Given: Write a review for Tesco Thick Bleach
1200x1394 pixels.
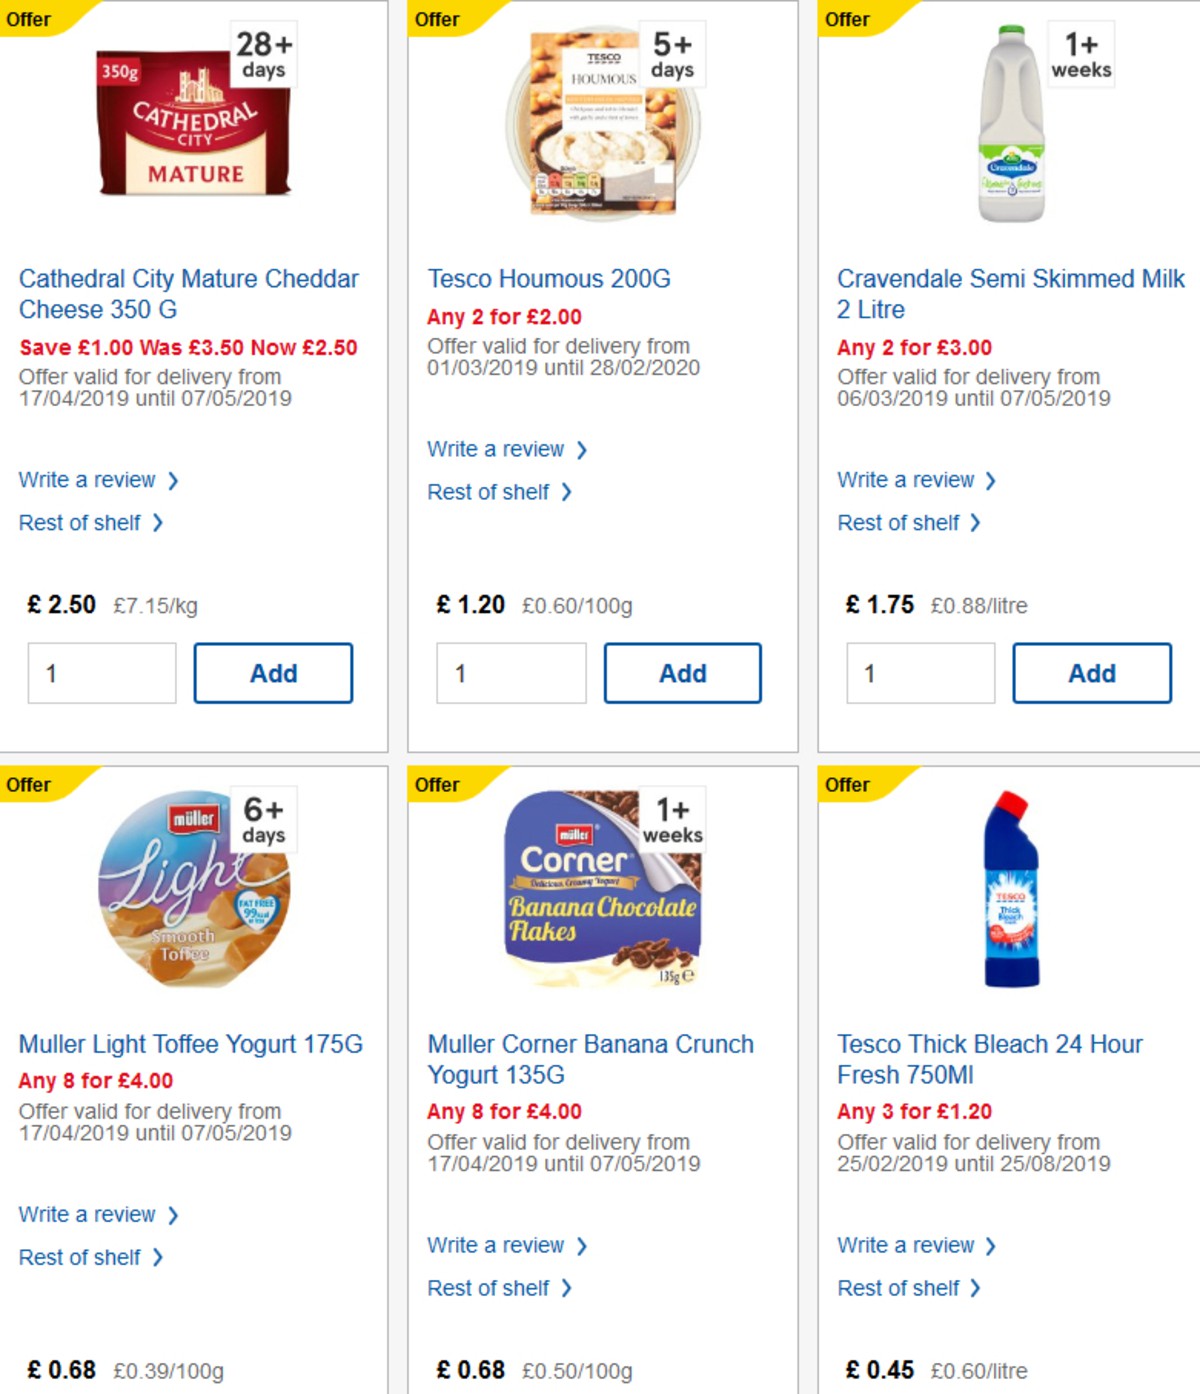Looking at the screenshot, I should point(907,1245).
